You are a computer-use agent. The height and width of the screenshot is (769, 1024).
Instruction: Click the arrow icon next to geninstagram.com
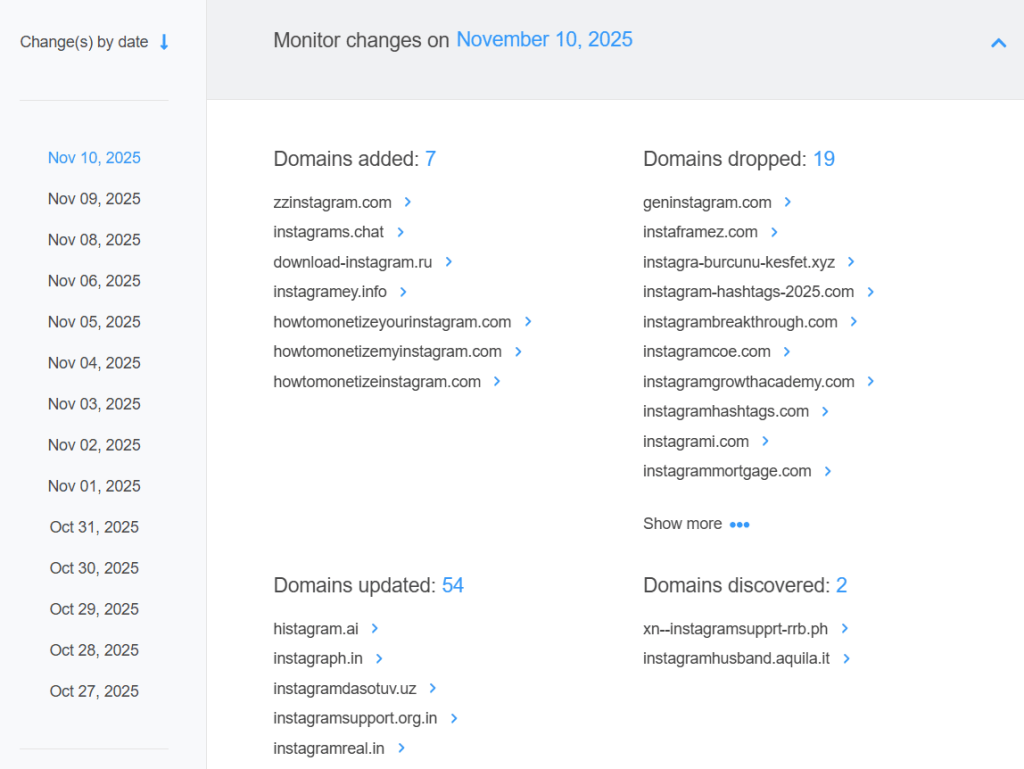click(787, 202)
